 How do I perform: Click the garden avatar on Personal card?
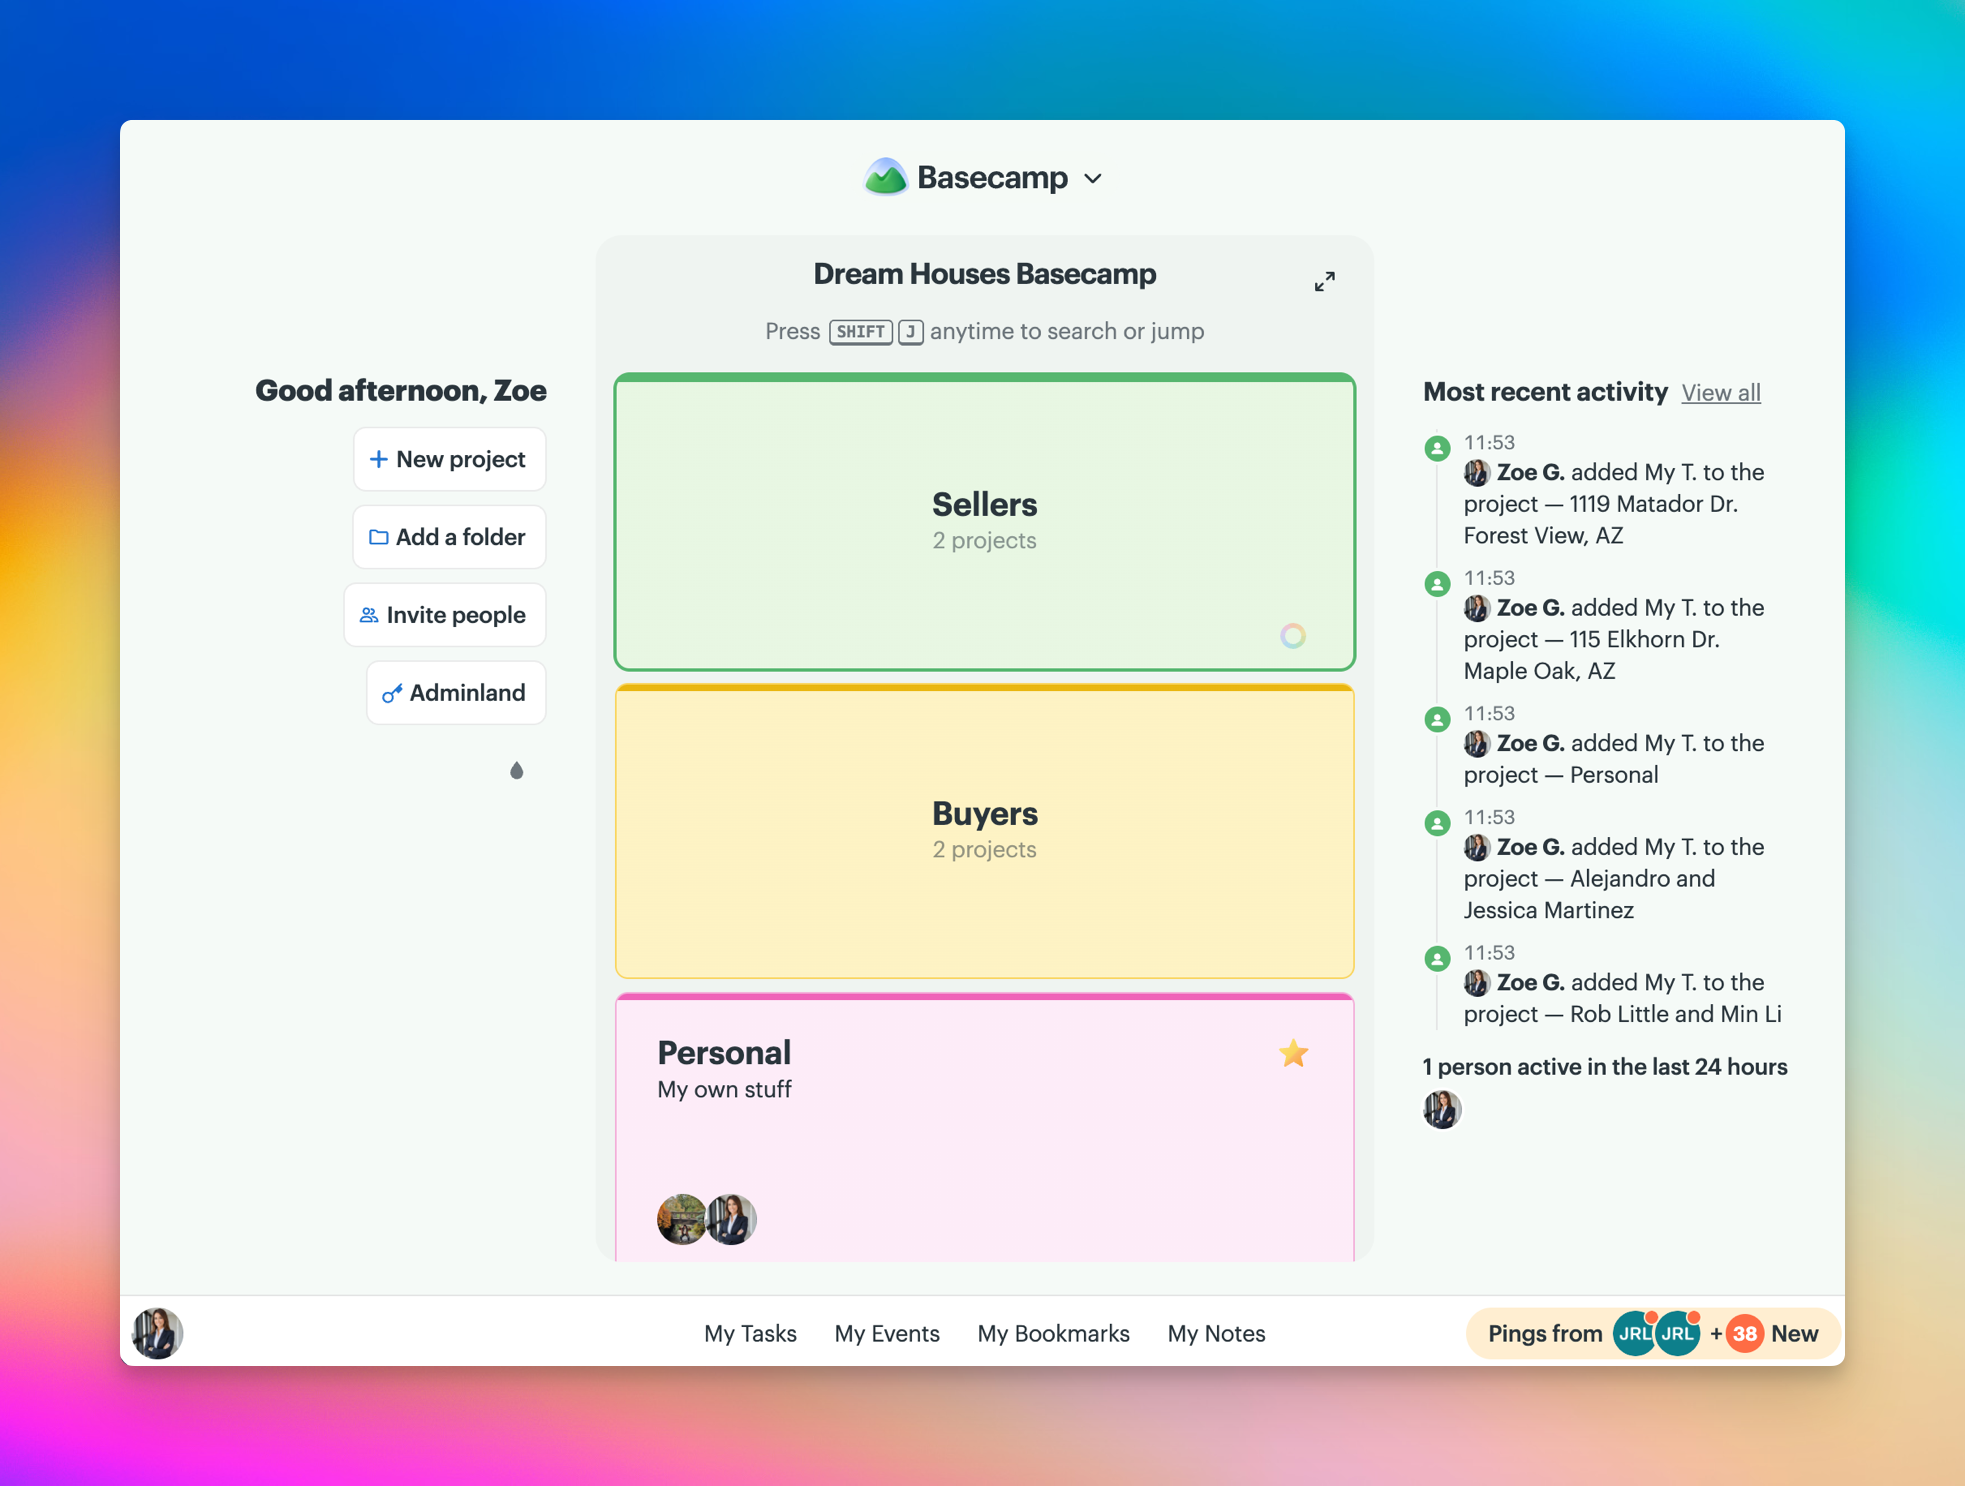click(x=682, y=1219)
